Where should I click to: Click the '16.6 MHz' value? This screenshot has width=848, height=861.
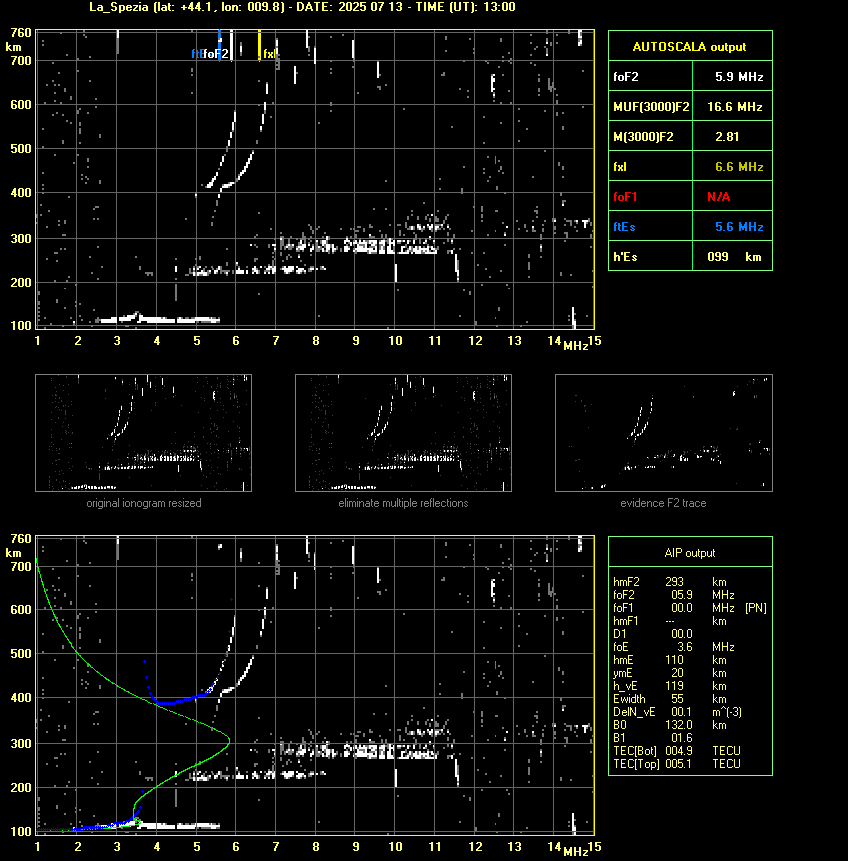[x=734, y=107]
